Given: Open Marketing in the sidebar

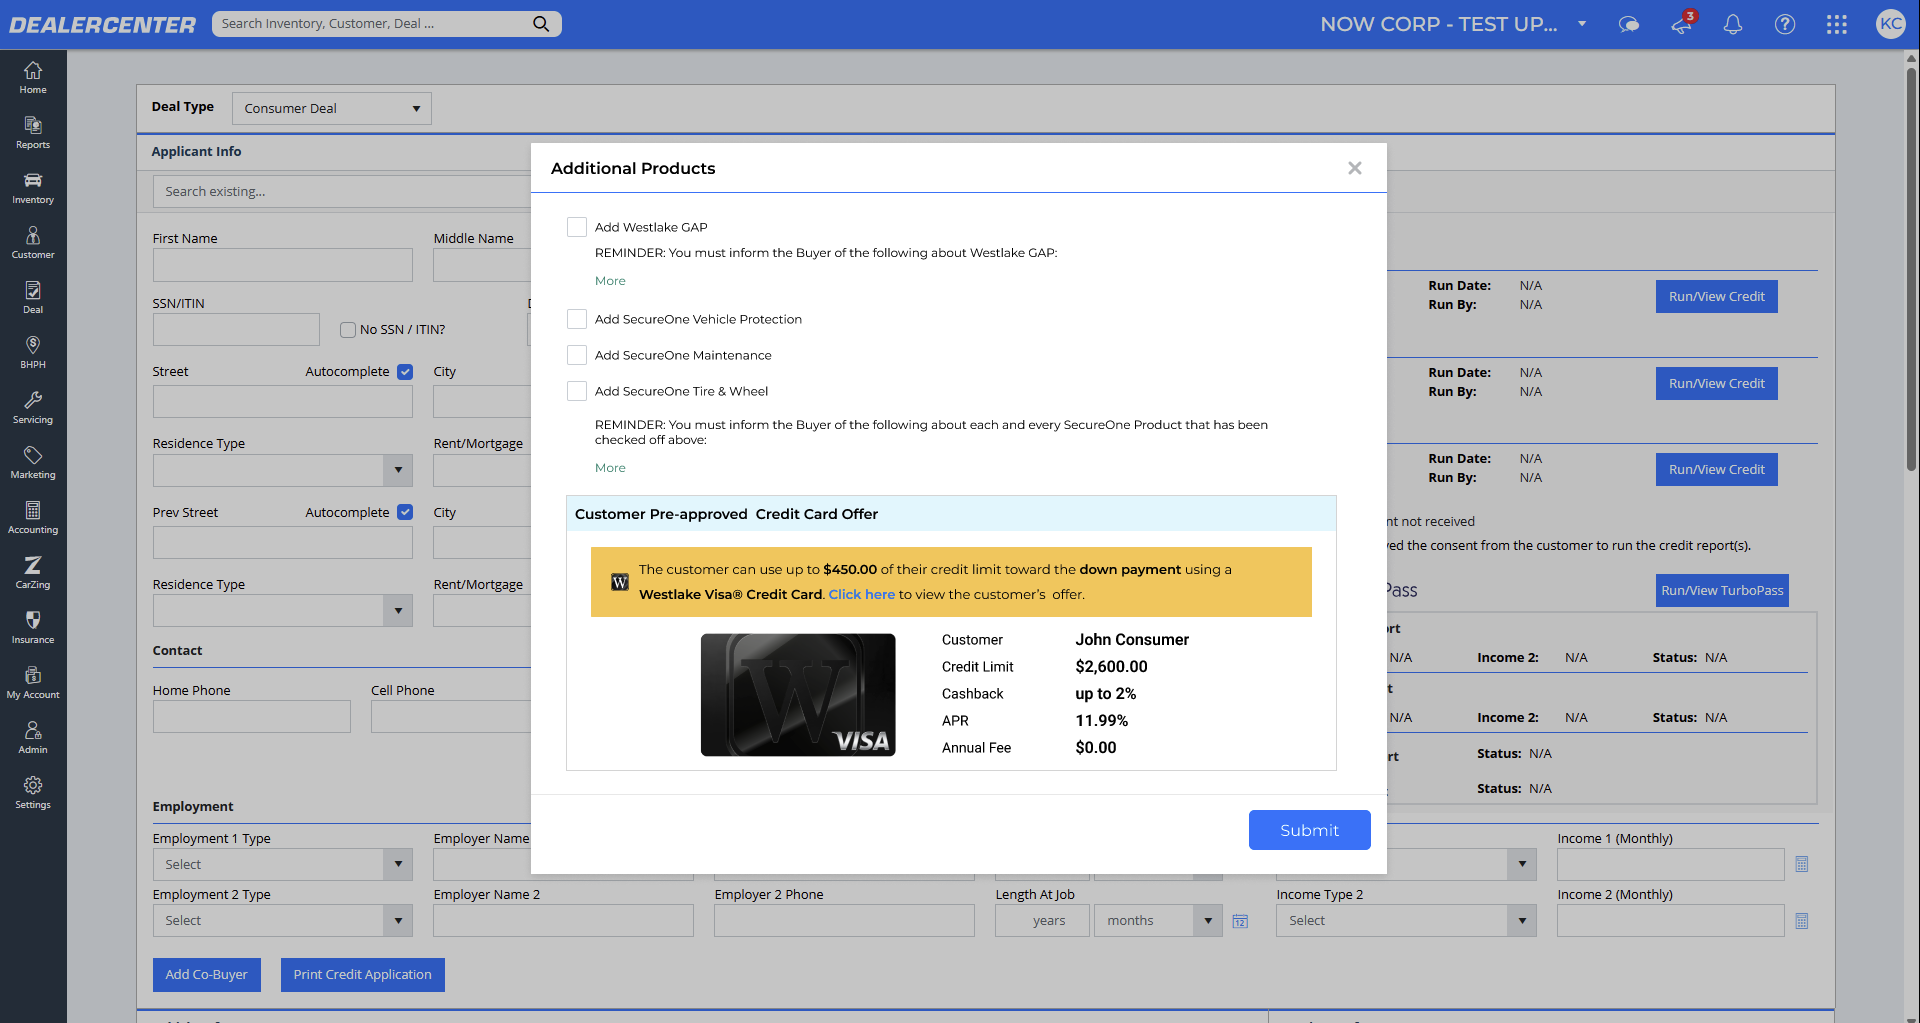Looking at the screenshot, I should click(33, 463).
